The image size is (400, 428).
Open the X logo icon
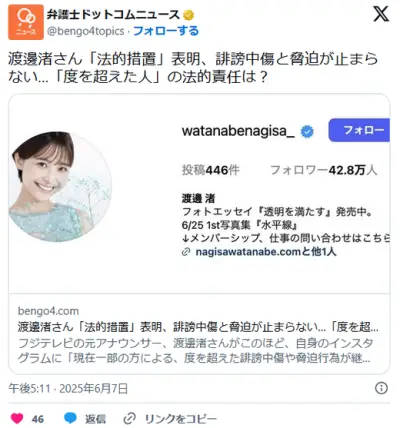click(381, 14)
